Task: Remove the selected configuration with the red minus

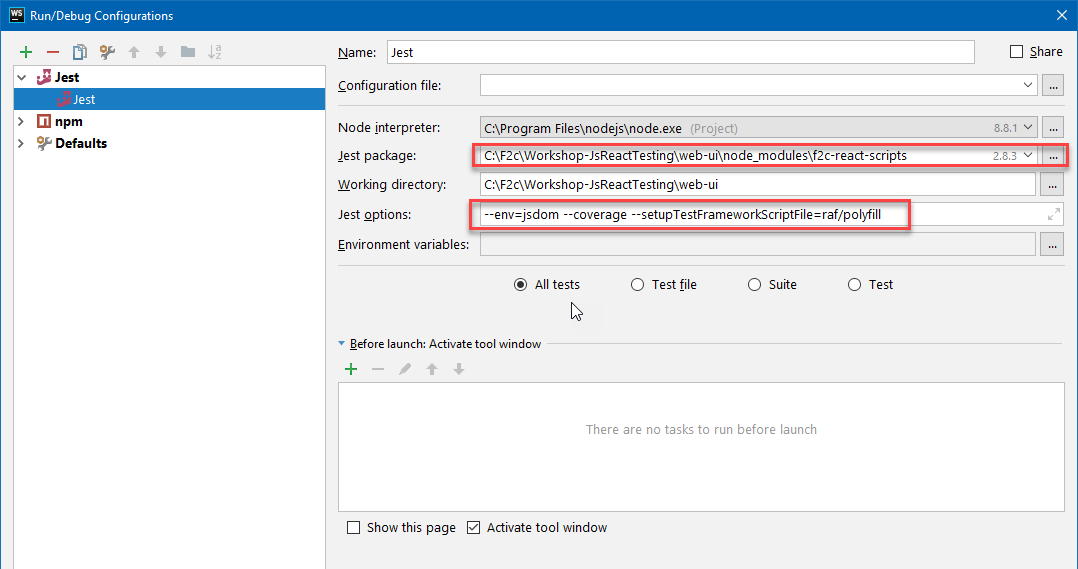Action: (x=53, y=52)
